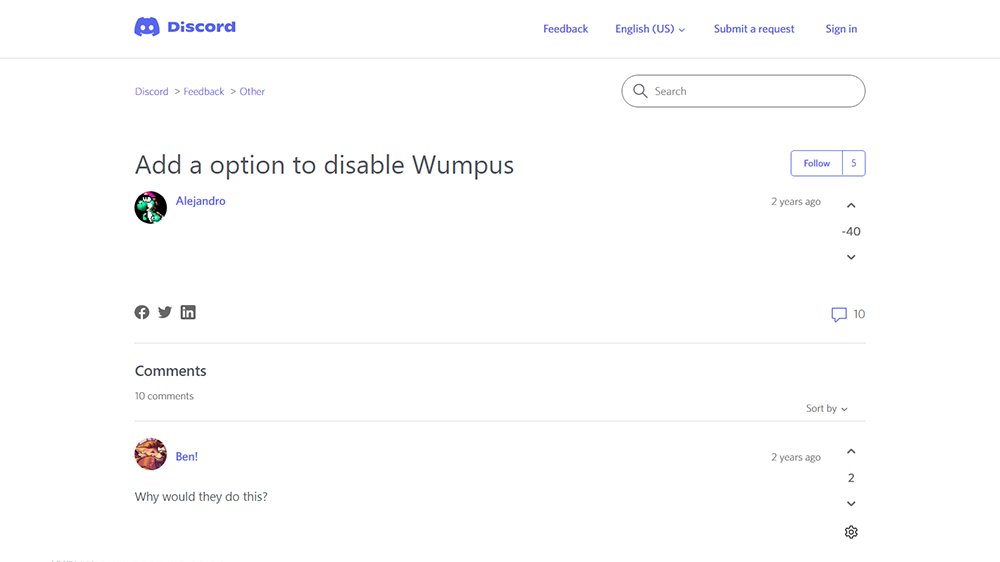Go to Feedback breadcrumb link
This screenshot has width=1000, height=562.
[x=203, y=91]
